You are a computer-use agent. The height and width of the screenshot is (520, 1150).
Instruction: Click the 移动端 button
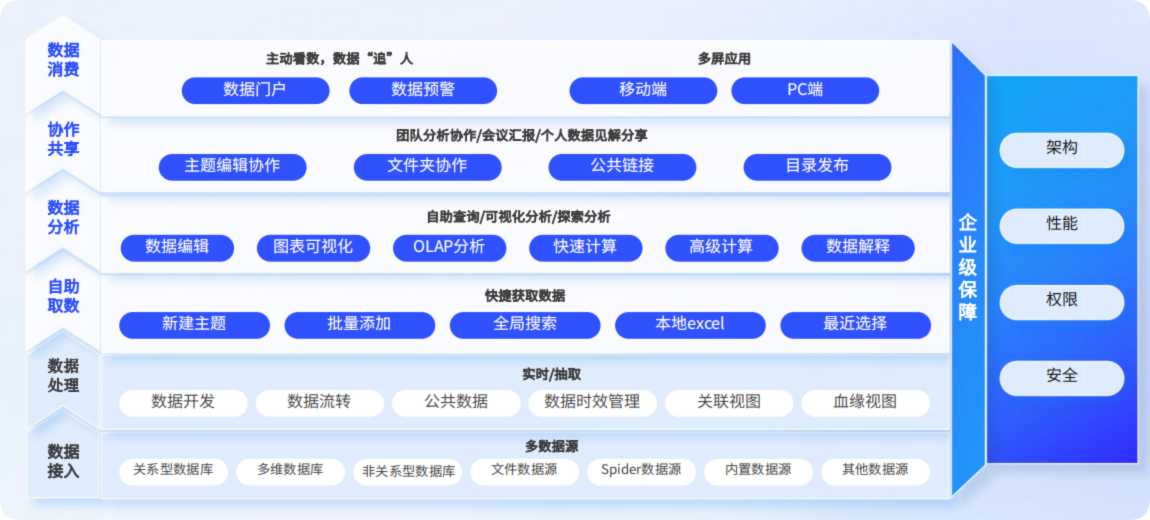click(x=643, y=91)
